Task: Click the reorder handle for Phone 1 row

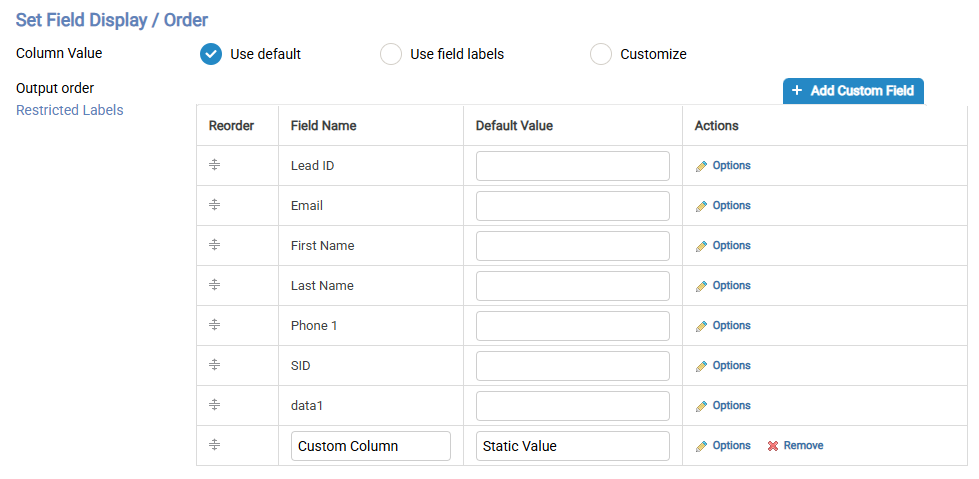Action: [x=214, y=325]
